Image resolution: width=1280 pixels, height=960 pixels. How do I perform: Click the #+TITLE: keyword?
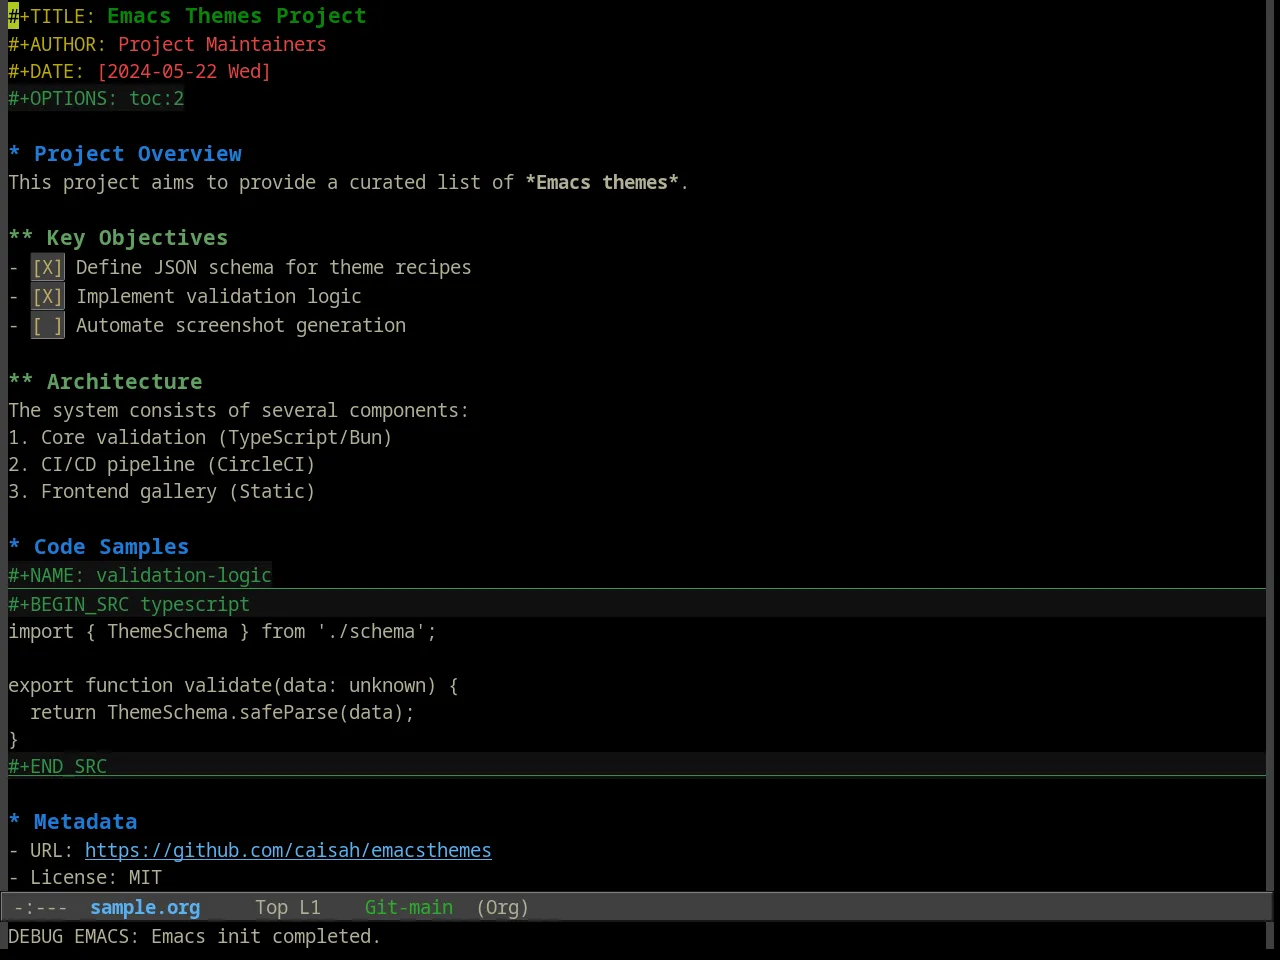point(52,16)
